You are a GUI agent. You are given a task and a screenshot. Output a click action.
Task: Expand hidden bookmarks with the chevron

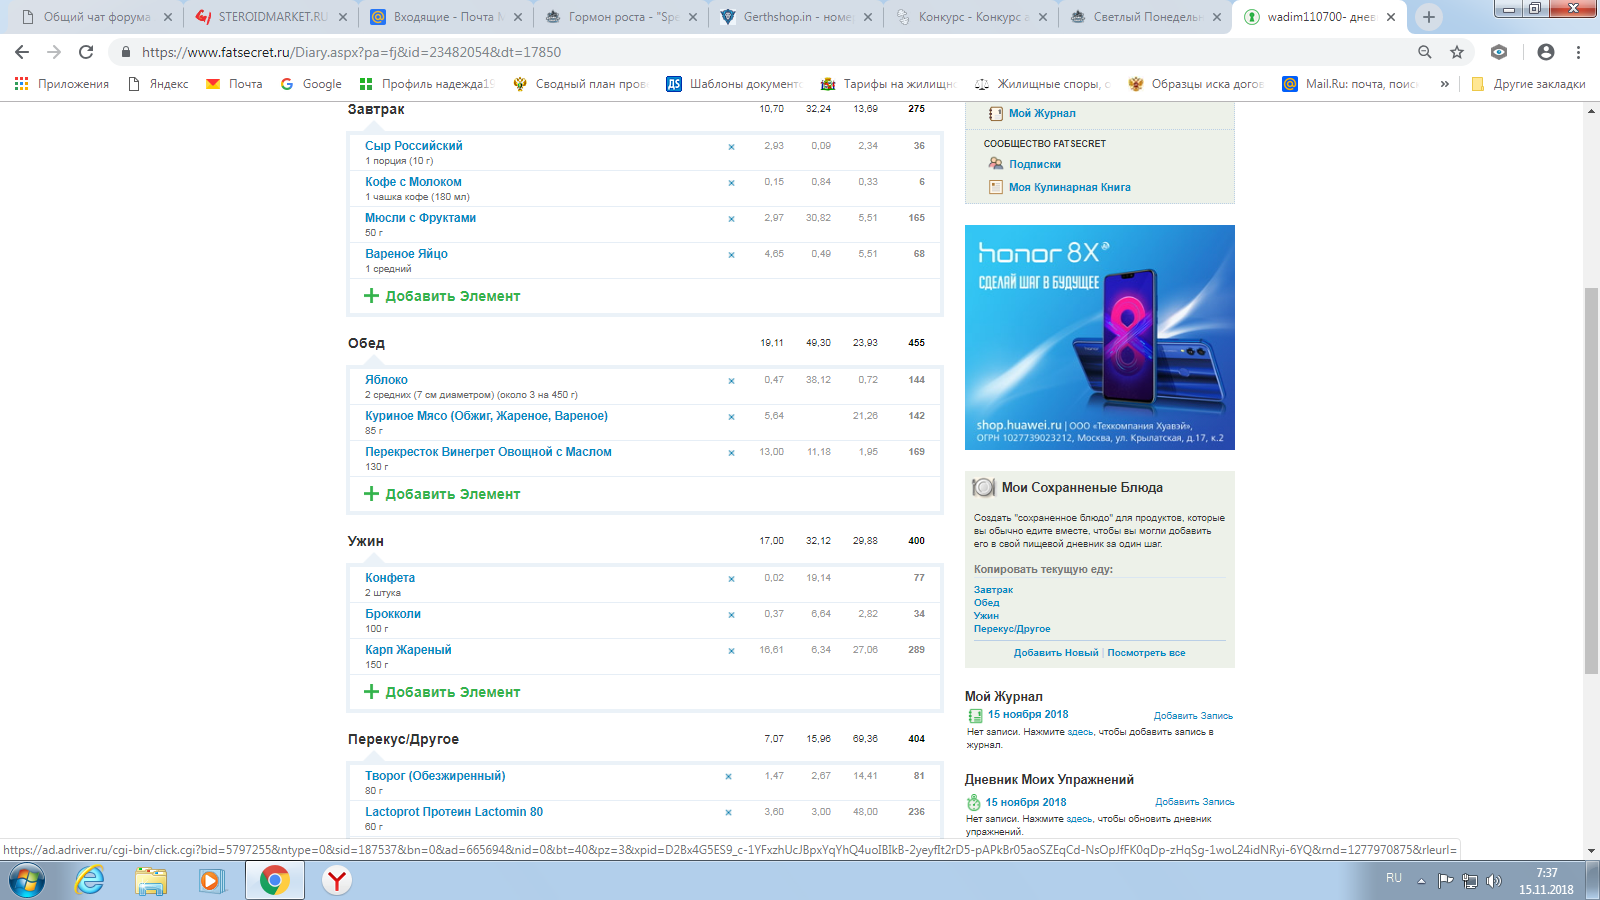tap(1444, 84)
